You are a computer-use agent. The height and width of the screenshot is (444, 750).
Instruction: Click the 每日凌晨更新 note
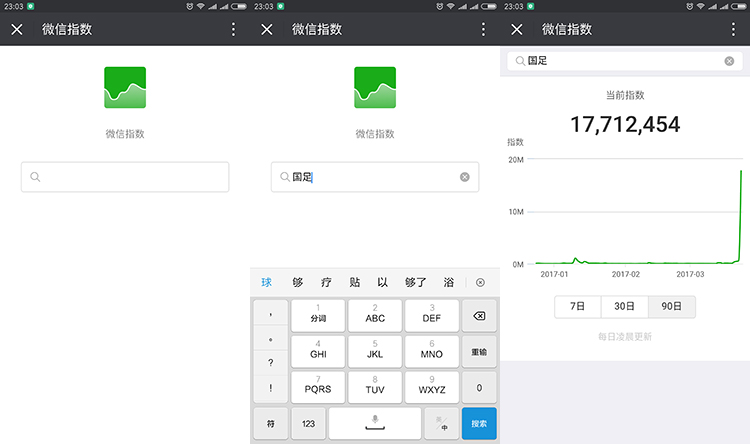625,337
